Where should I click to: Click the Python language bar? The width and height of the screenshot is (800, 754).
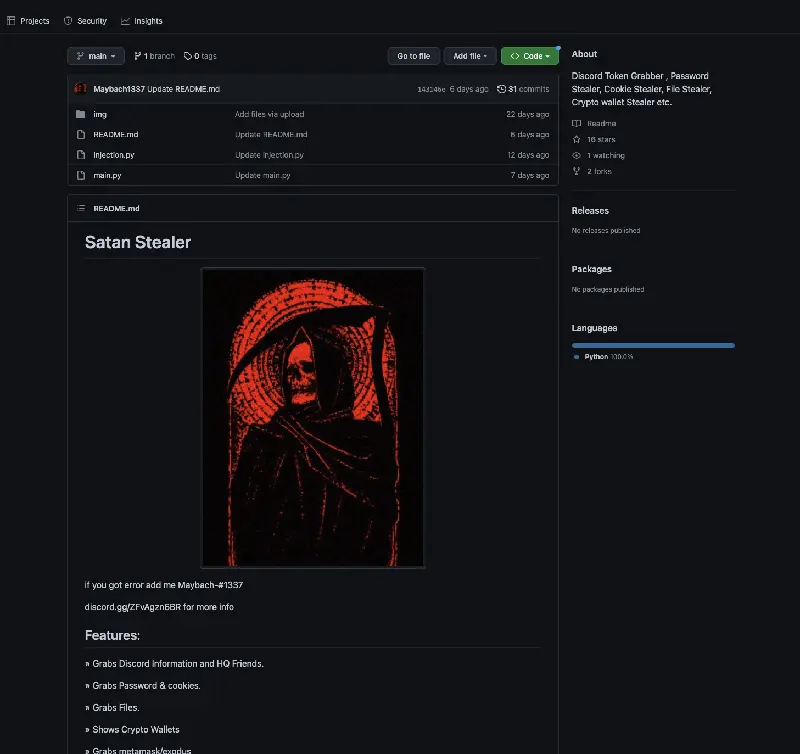(x=653, y=345)
